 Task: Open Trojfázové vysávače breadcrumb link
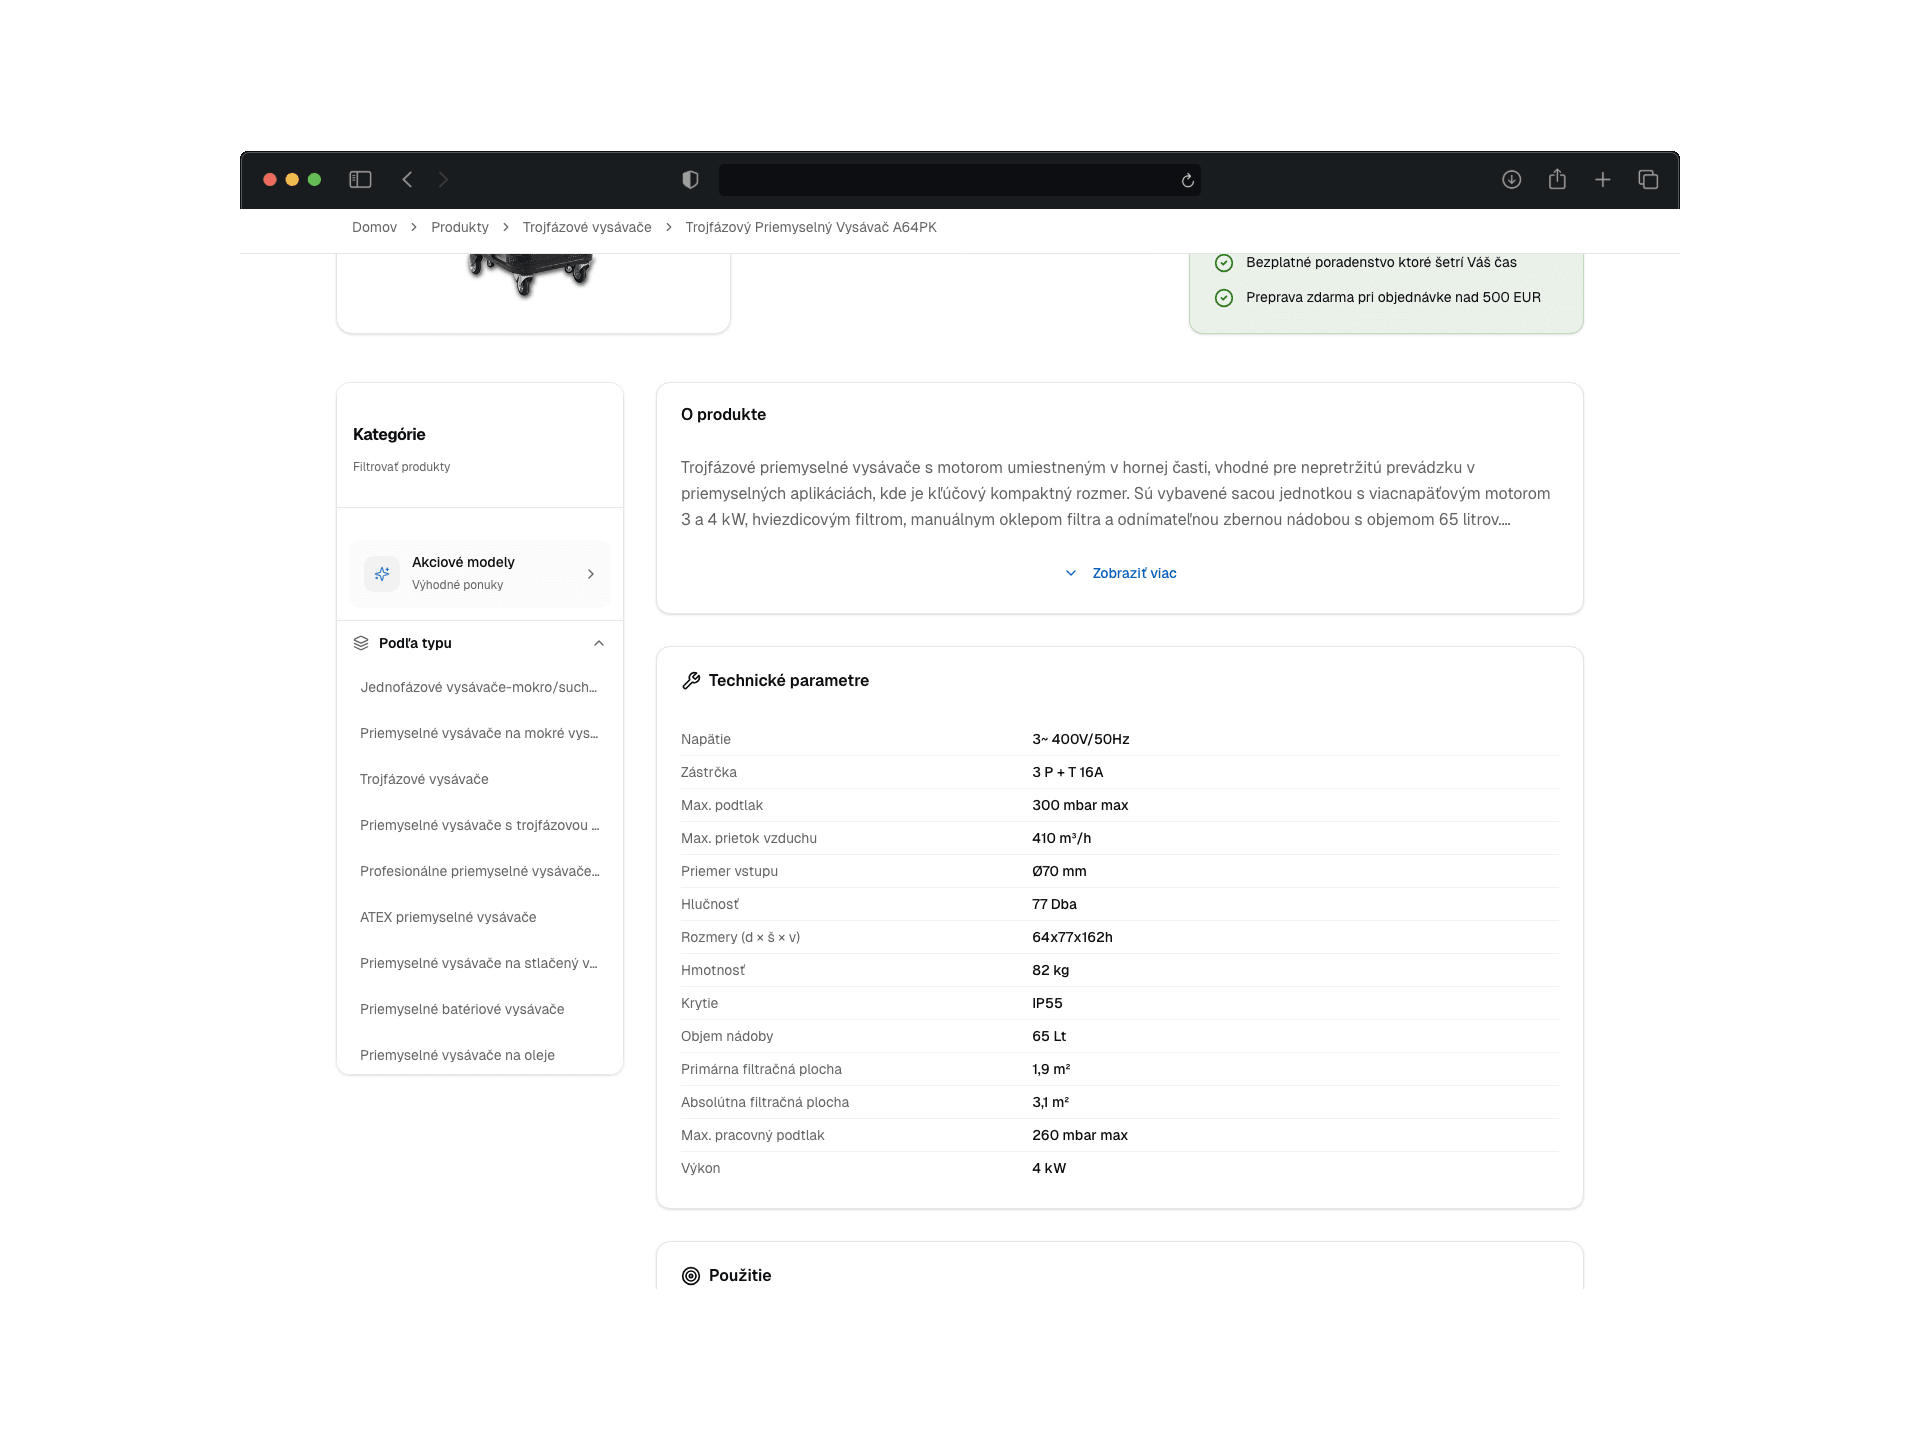click(x=587, y=227)
